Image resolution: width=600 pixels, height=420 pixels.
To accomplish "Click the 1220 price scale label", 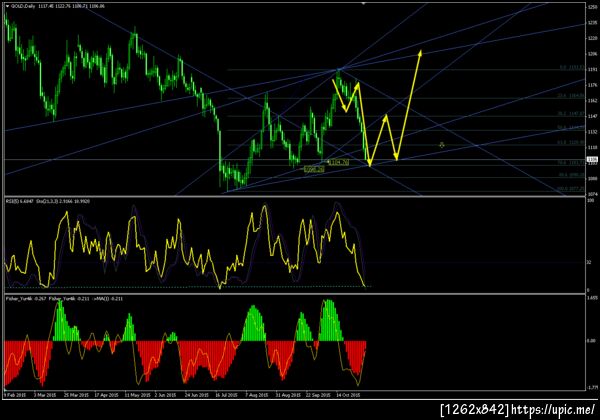I will (592, 38).
